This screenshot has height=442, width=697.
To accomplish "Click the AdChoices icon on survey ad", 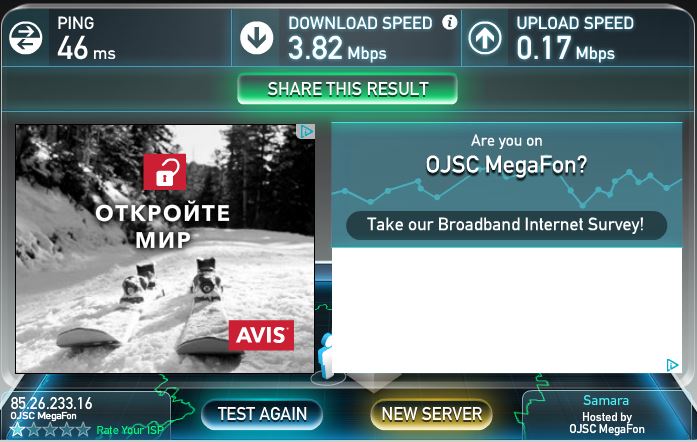I will click(672, 365).
